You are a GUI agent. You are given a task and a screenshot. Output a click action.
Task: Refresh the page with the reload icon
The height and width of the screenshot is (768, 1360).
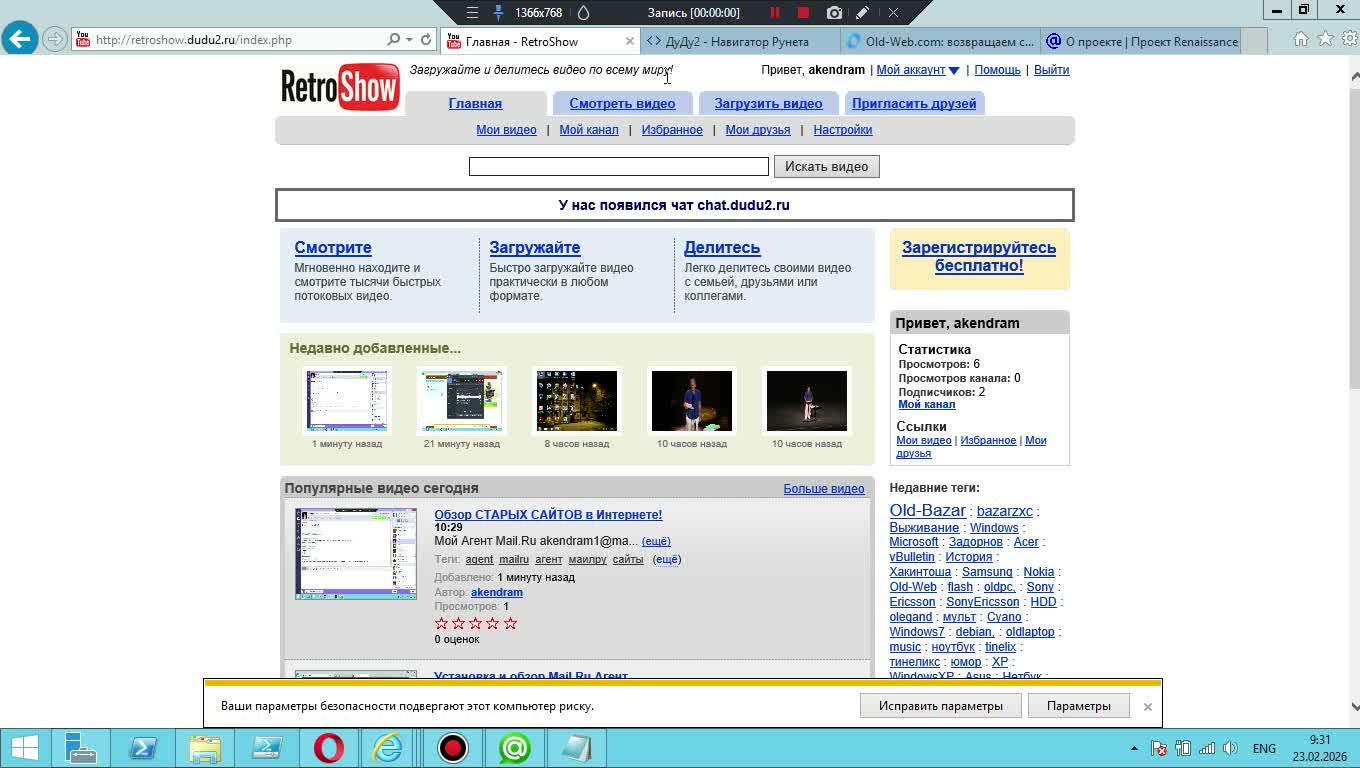(426, 40)
